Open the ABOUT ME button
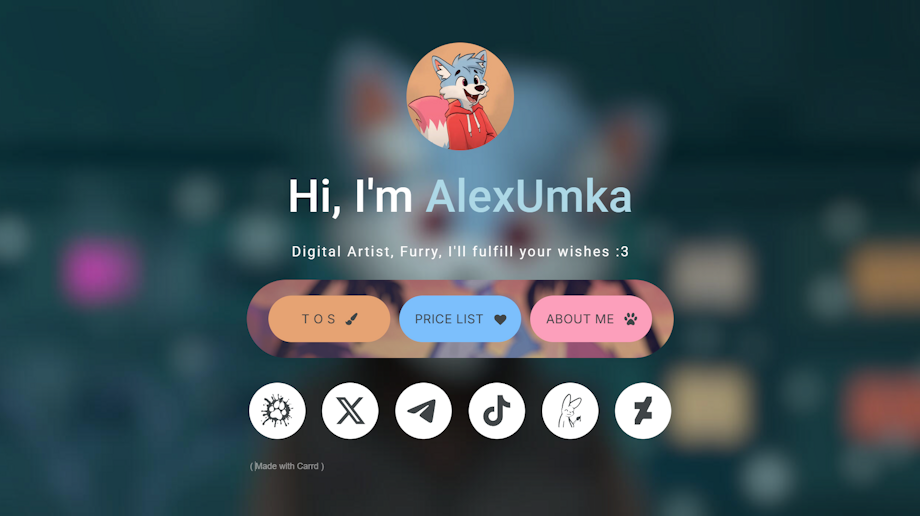Viewport: 920px width, 516px height. [x=591, y=319]
